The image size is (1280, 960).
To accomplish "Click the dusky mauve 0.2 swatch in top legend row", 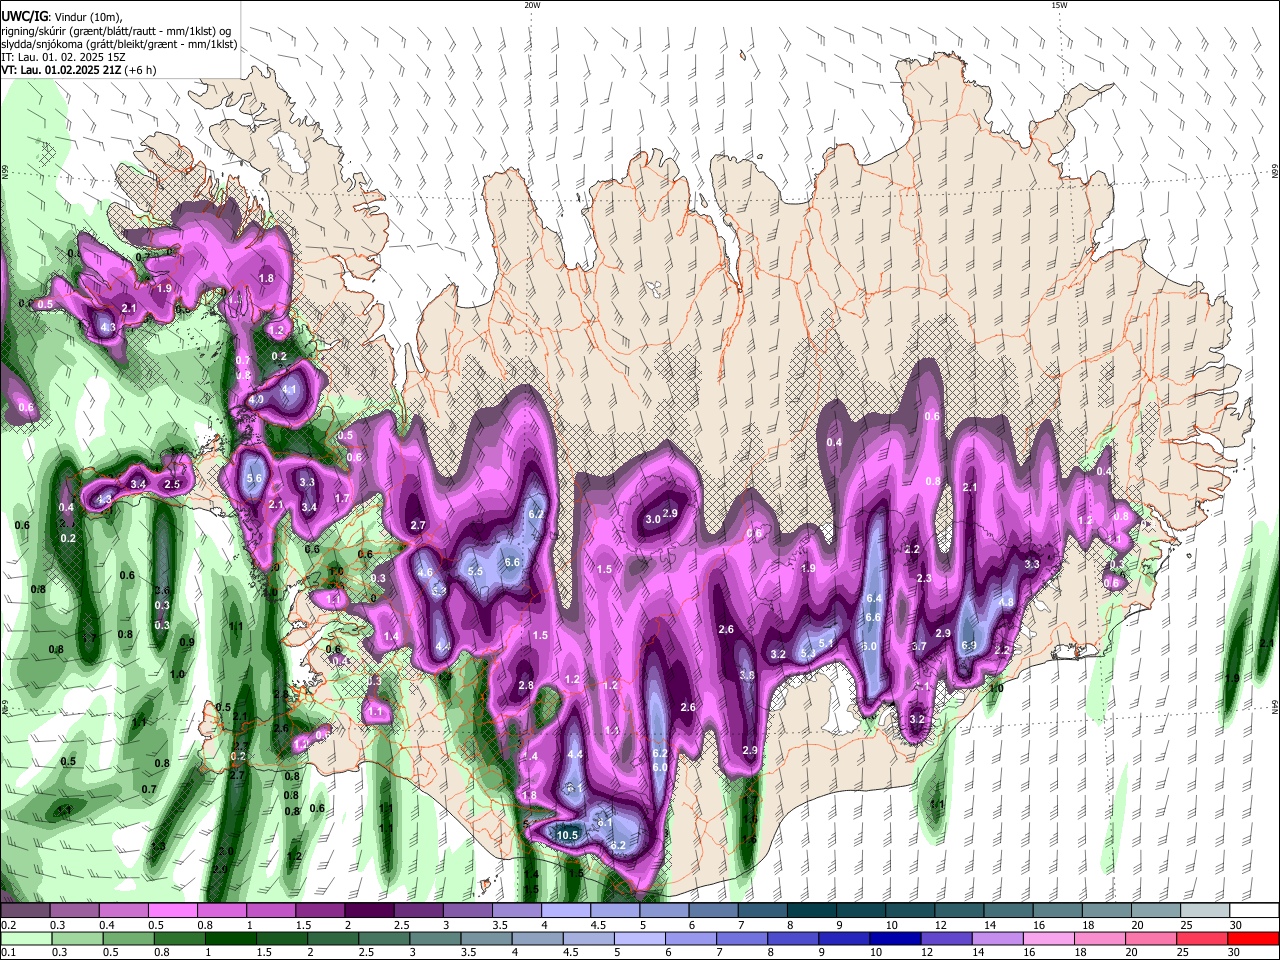I will (x=25, y=910).
